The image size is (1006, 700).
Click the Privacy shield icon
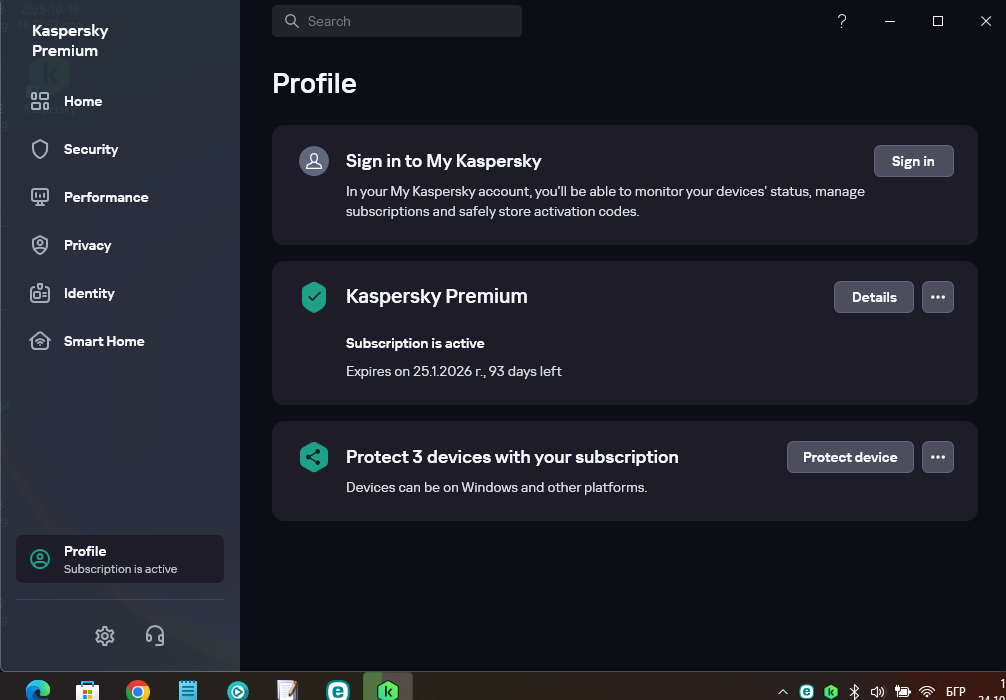(x=40, y=245)
